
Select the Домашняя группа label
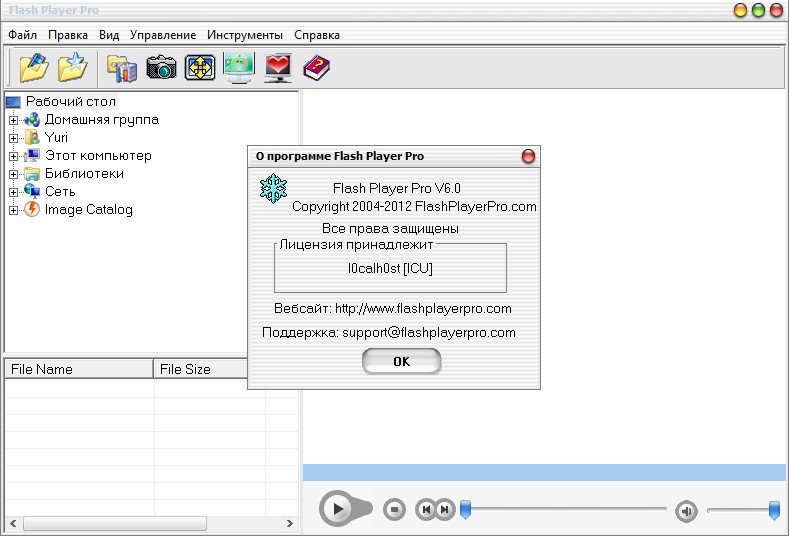[x=102, y=120]
